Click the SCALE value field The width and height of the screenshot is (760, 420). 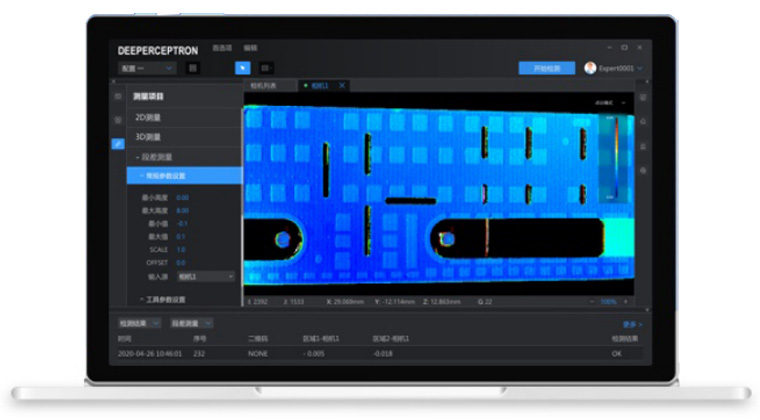click(181, 249)
